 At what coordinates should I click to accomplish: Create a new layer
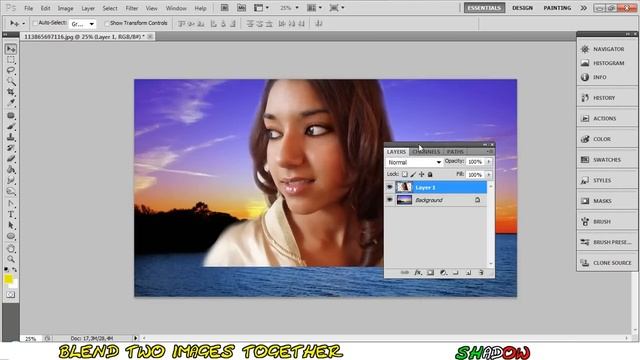point(469,272)
